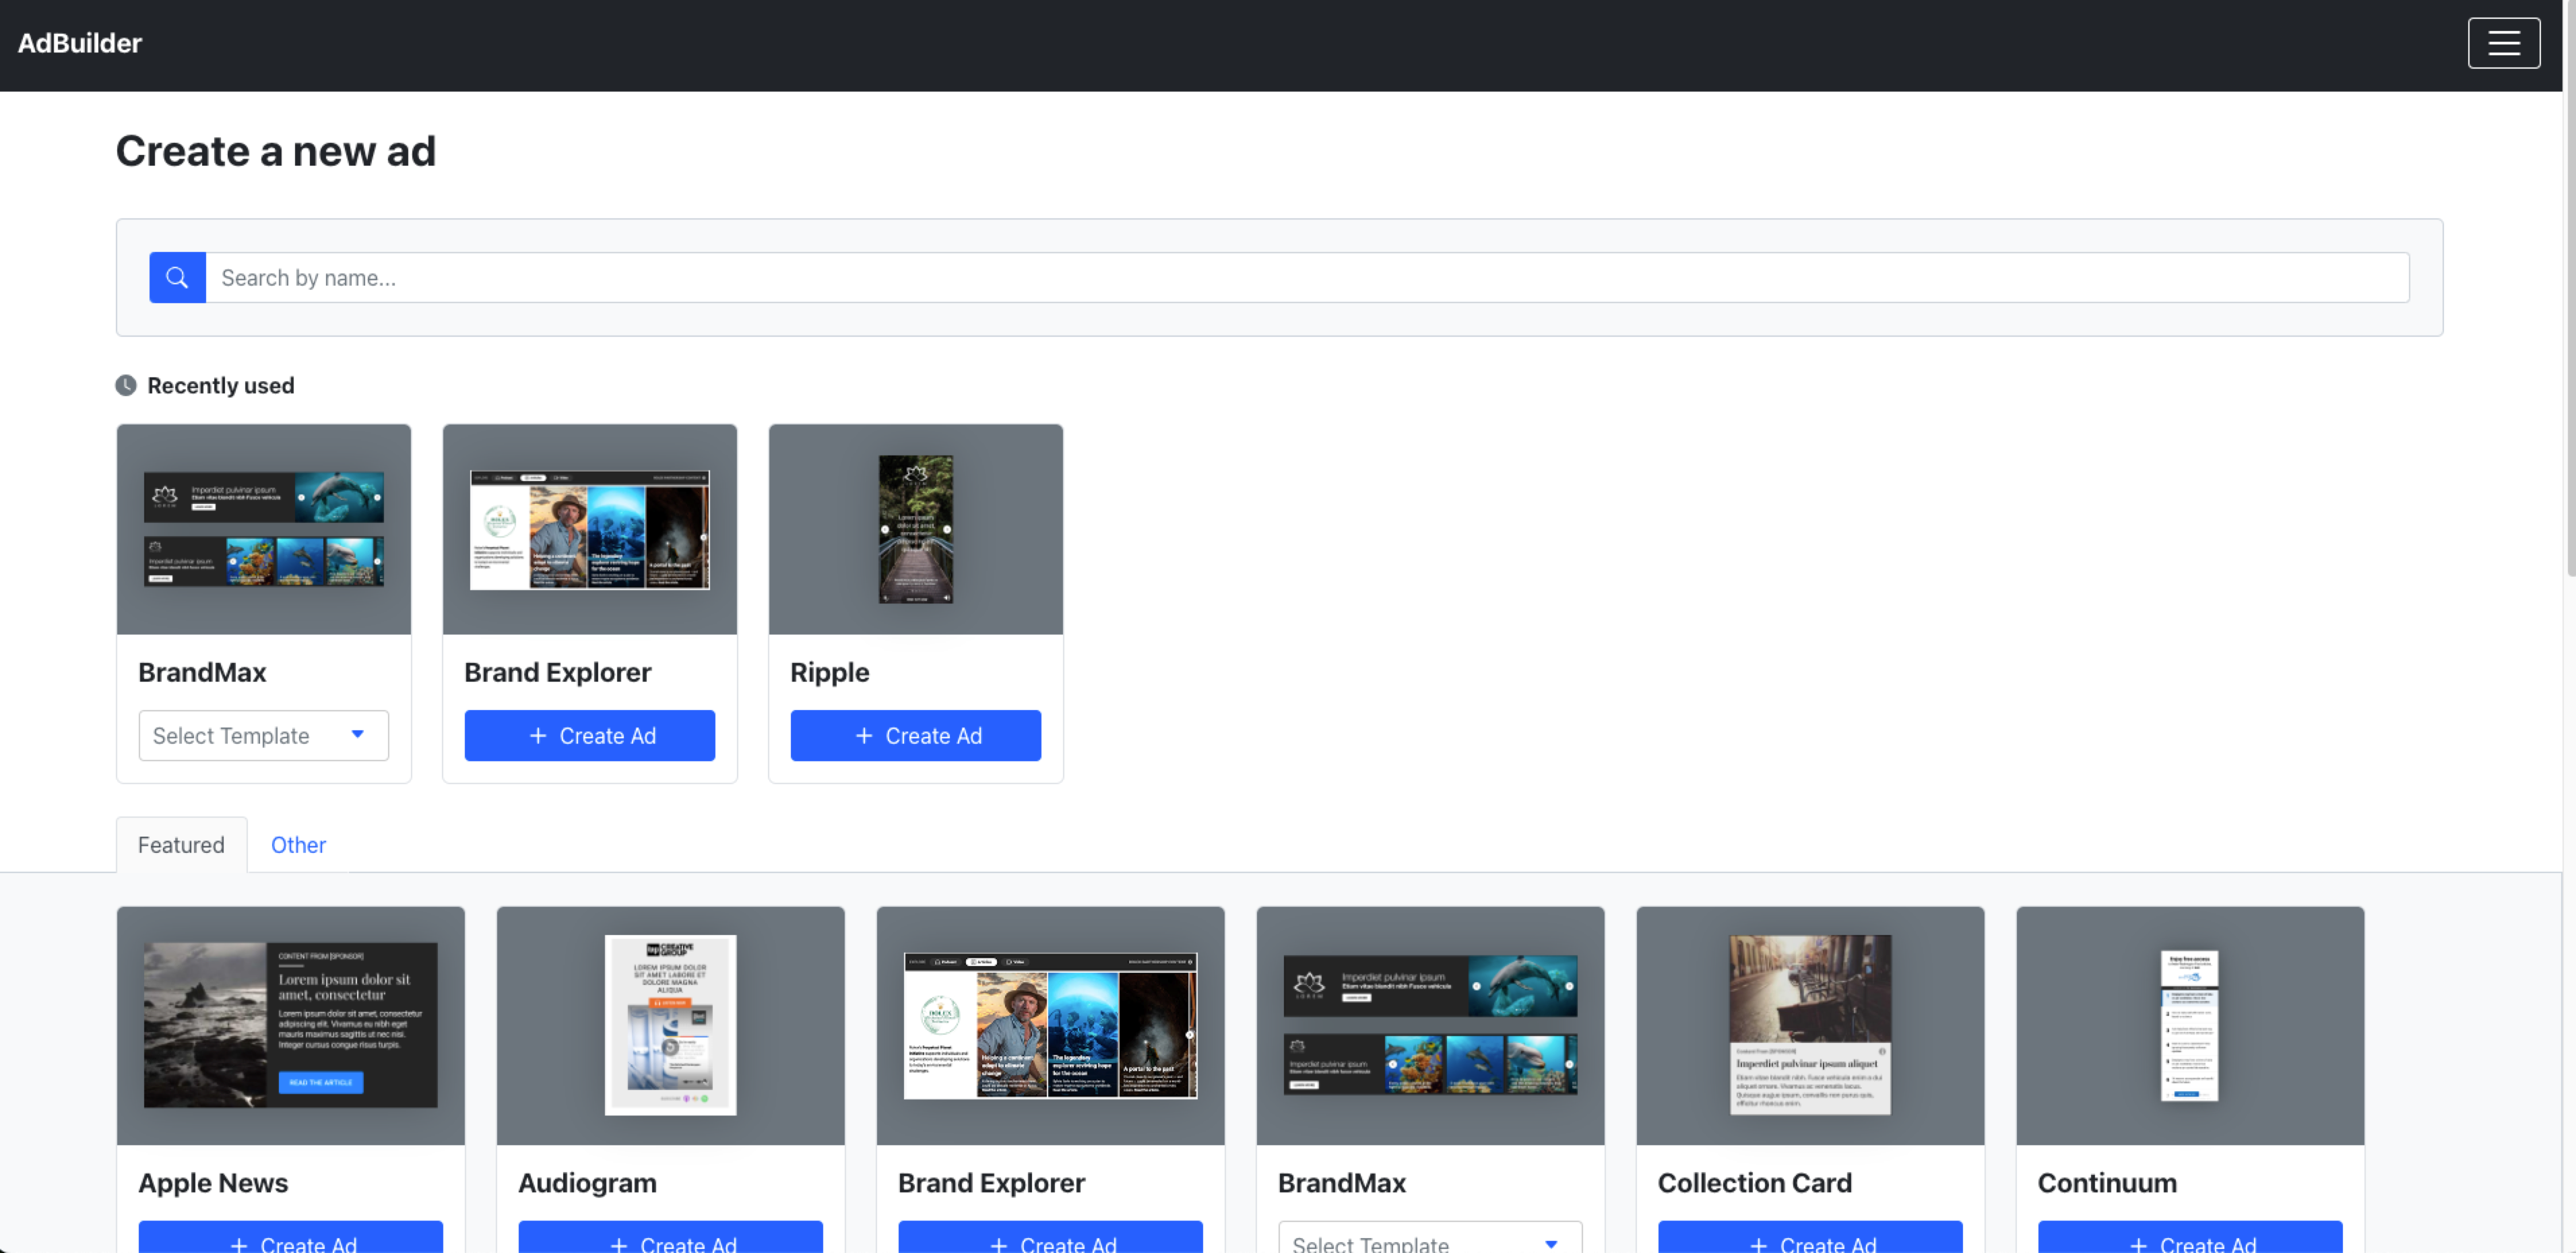2576x1253 pixels.
Task: Select the Featured tab
Action: point(181,845)
